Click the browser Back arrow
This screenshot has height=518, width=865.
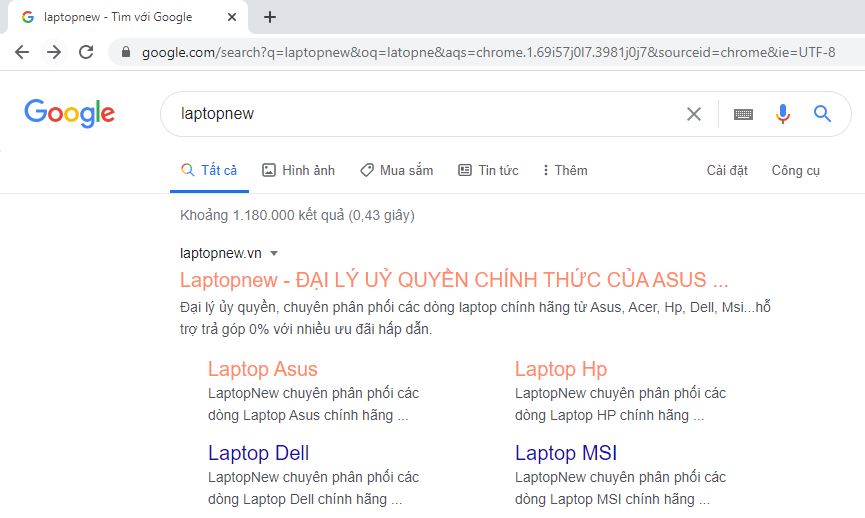(22, 52)
